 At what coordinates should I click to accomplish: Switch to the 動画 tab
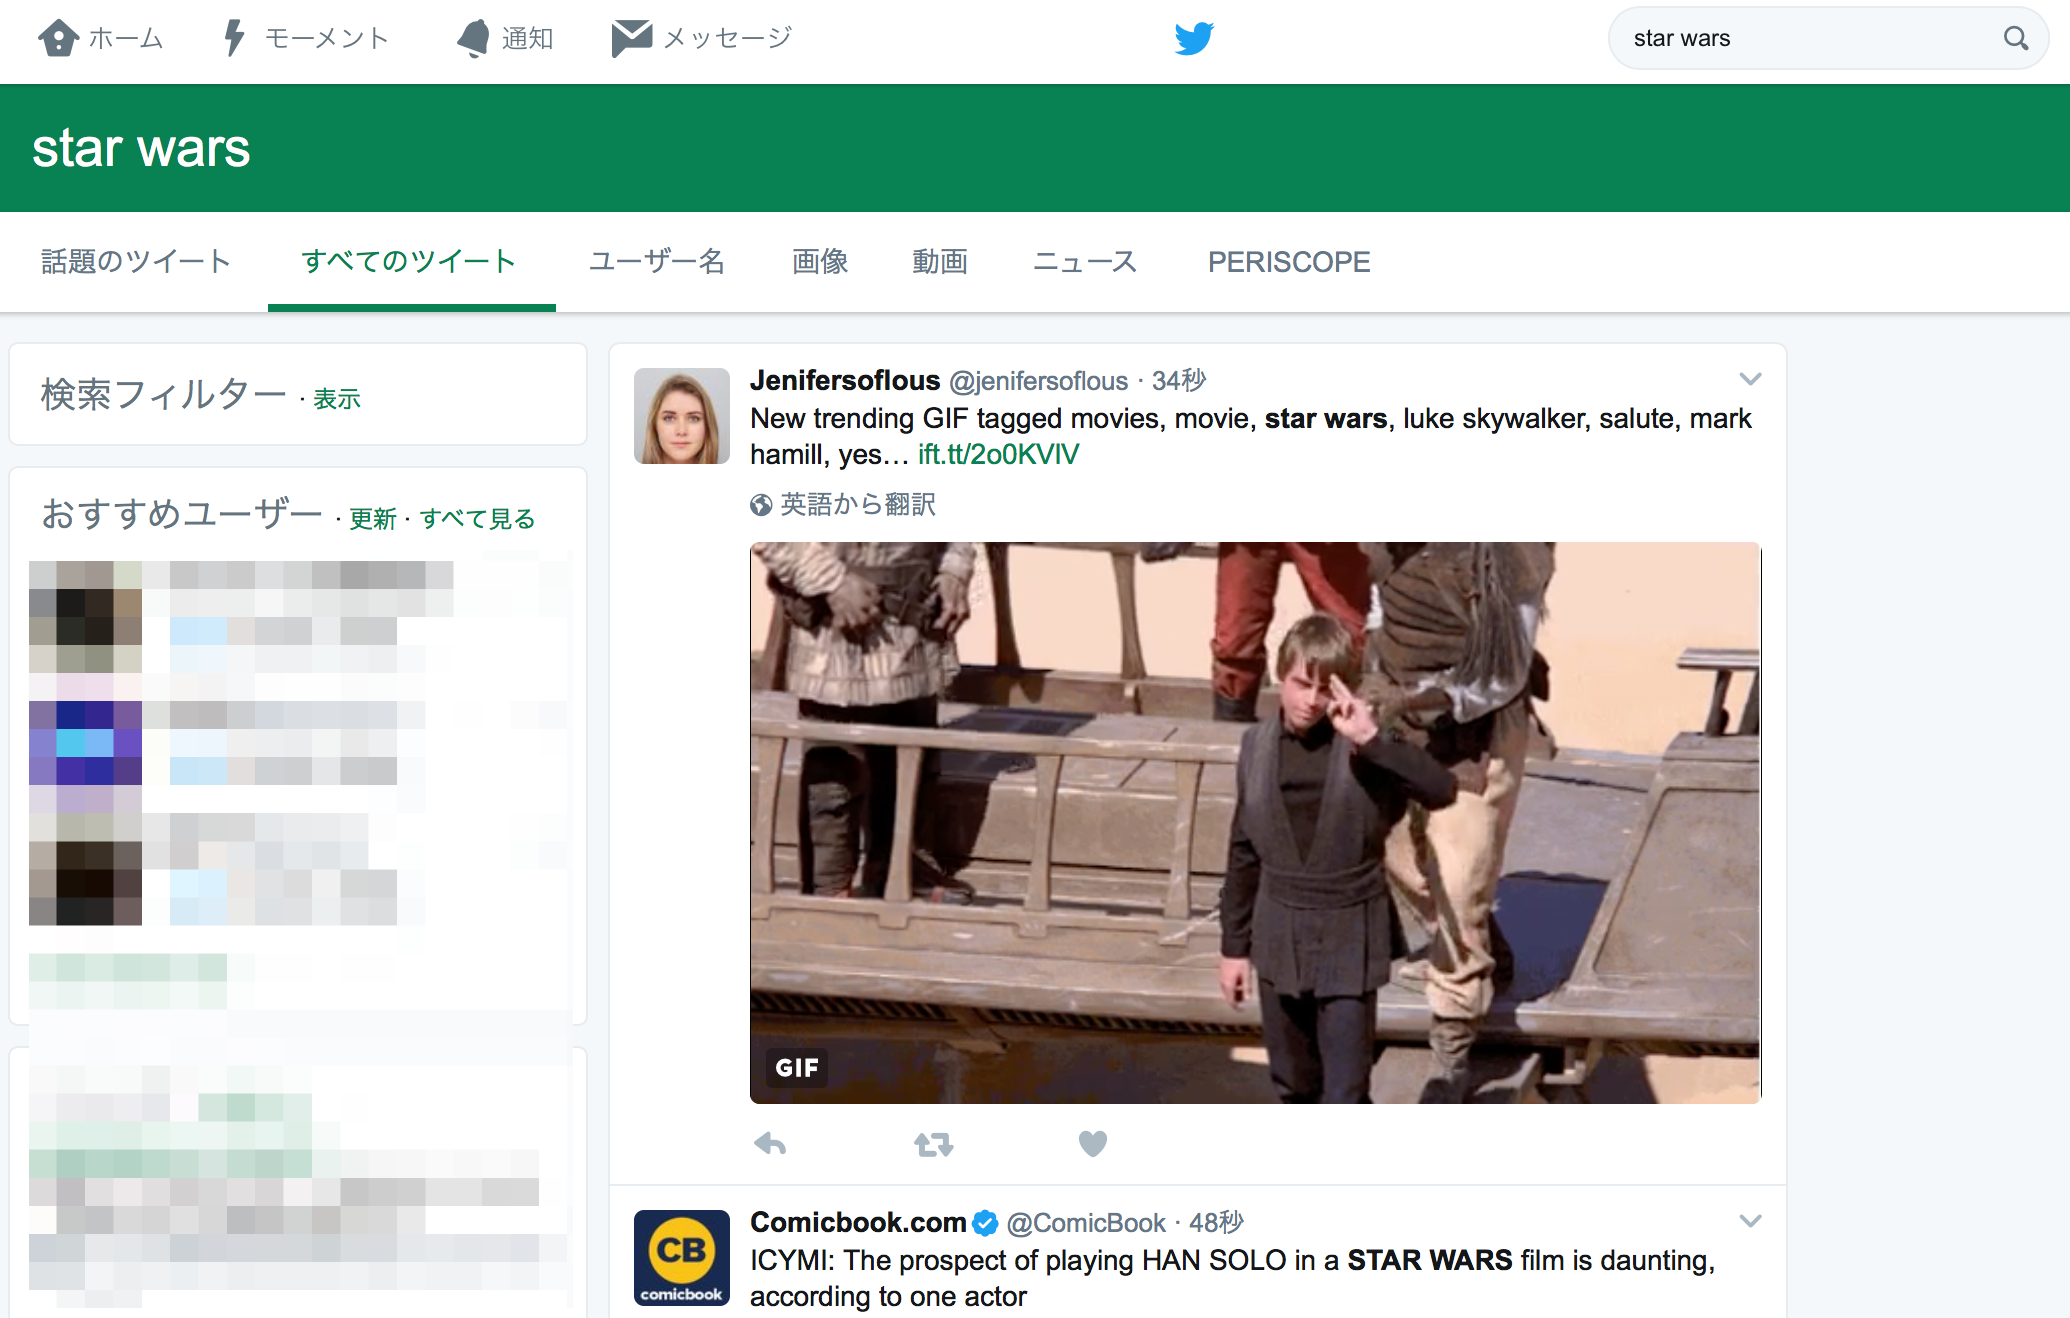pyautogui.click(x=940, y=262)
